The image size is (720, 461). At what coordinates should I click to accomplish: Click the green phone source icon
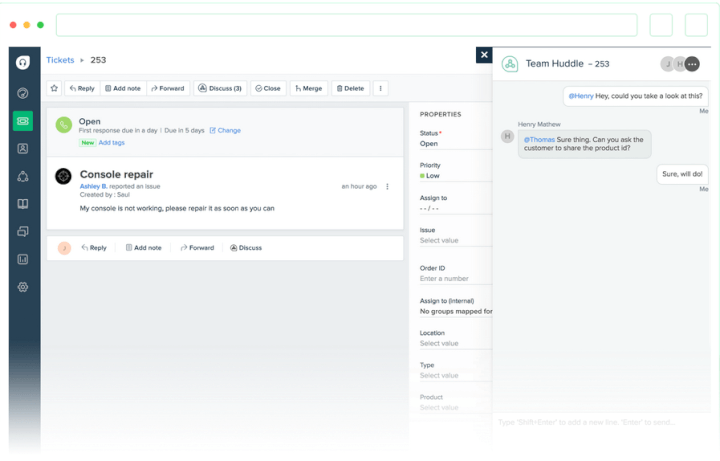click(64, 125)
